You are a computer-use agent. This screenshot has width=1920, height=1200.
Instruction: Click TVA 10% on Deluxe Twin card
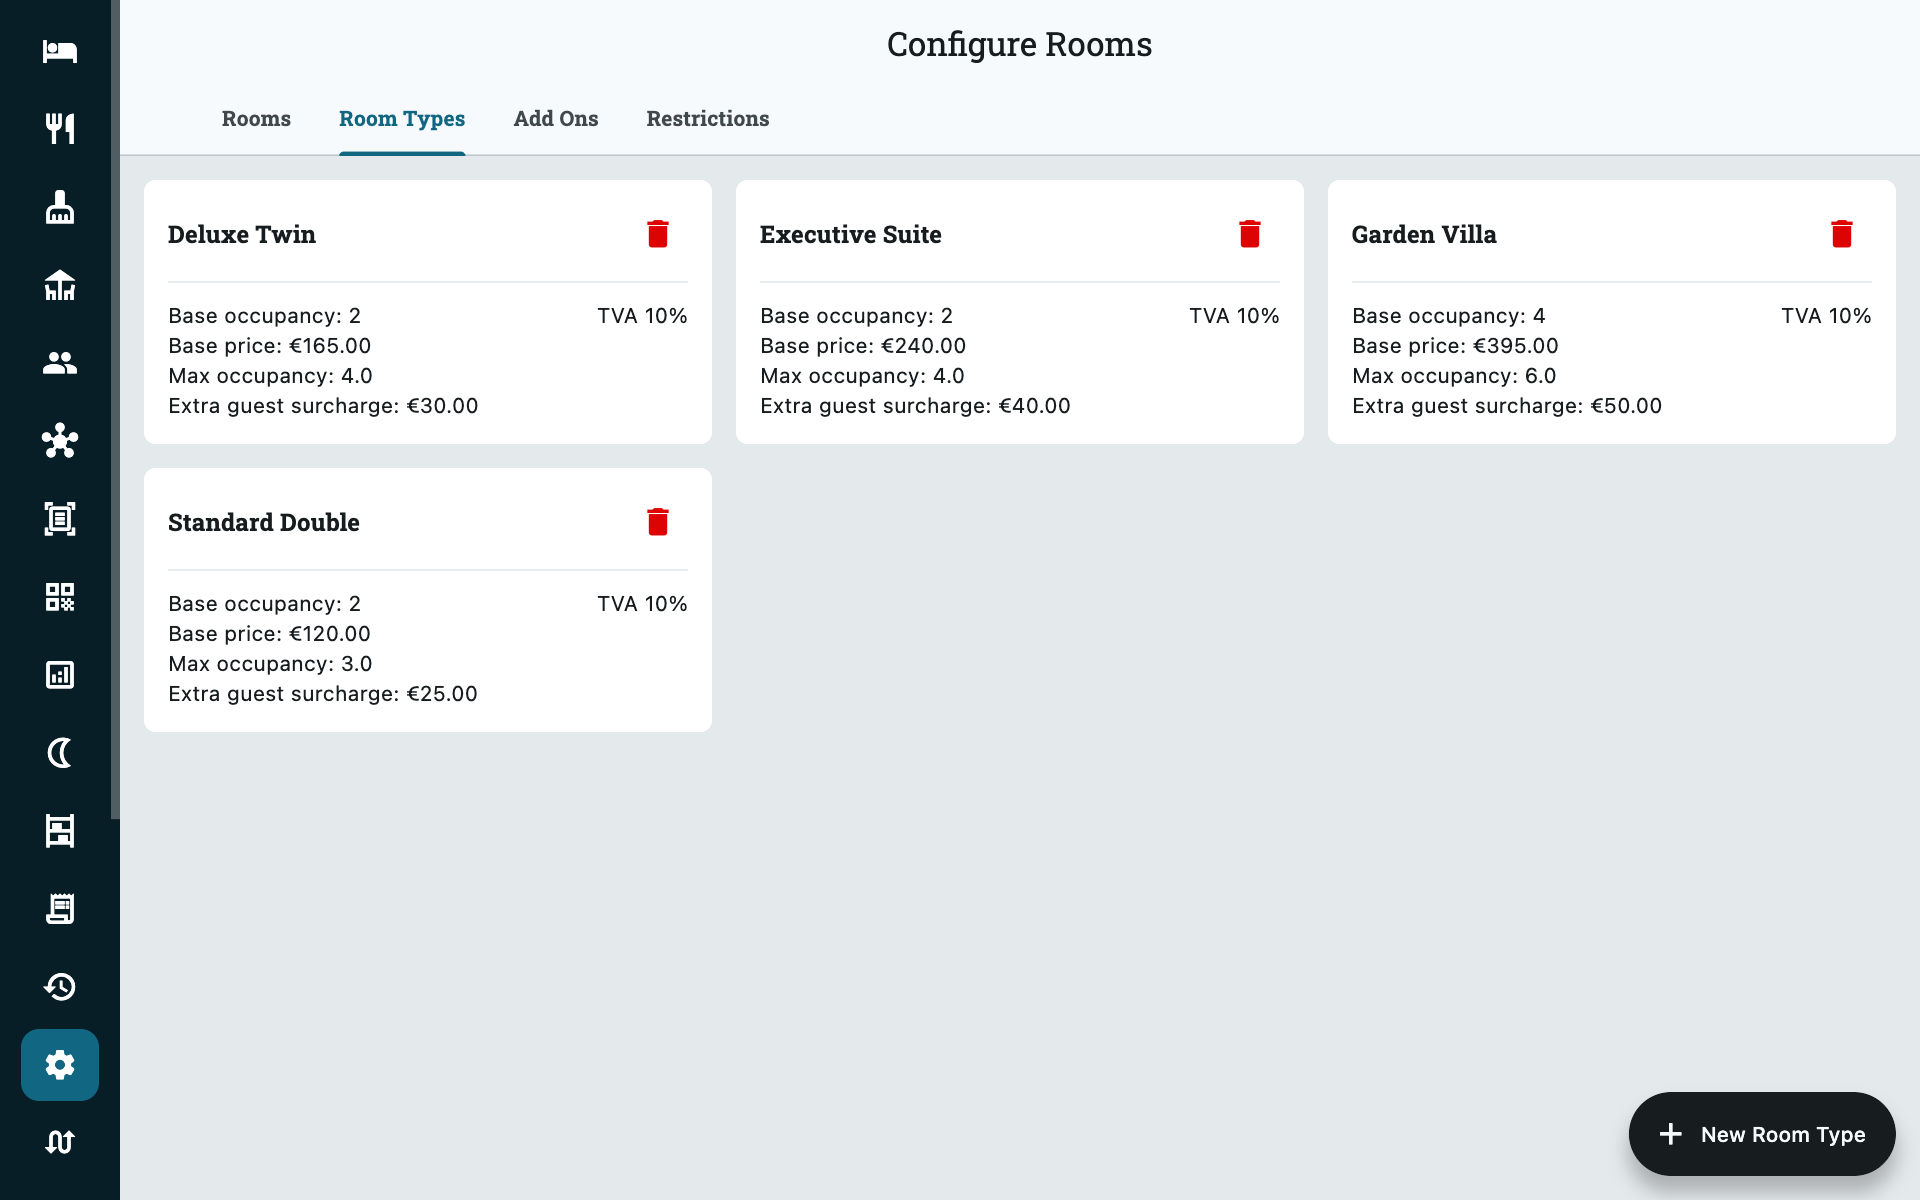click(x=642, y=316)
